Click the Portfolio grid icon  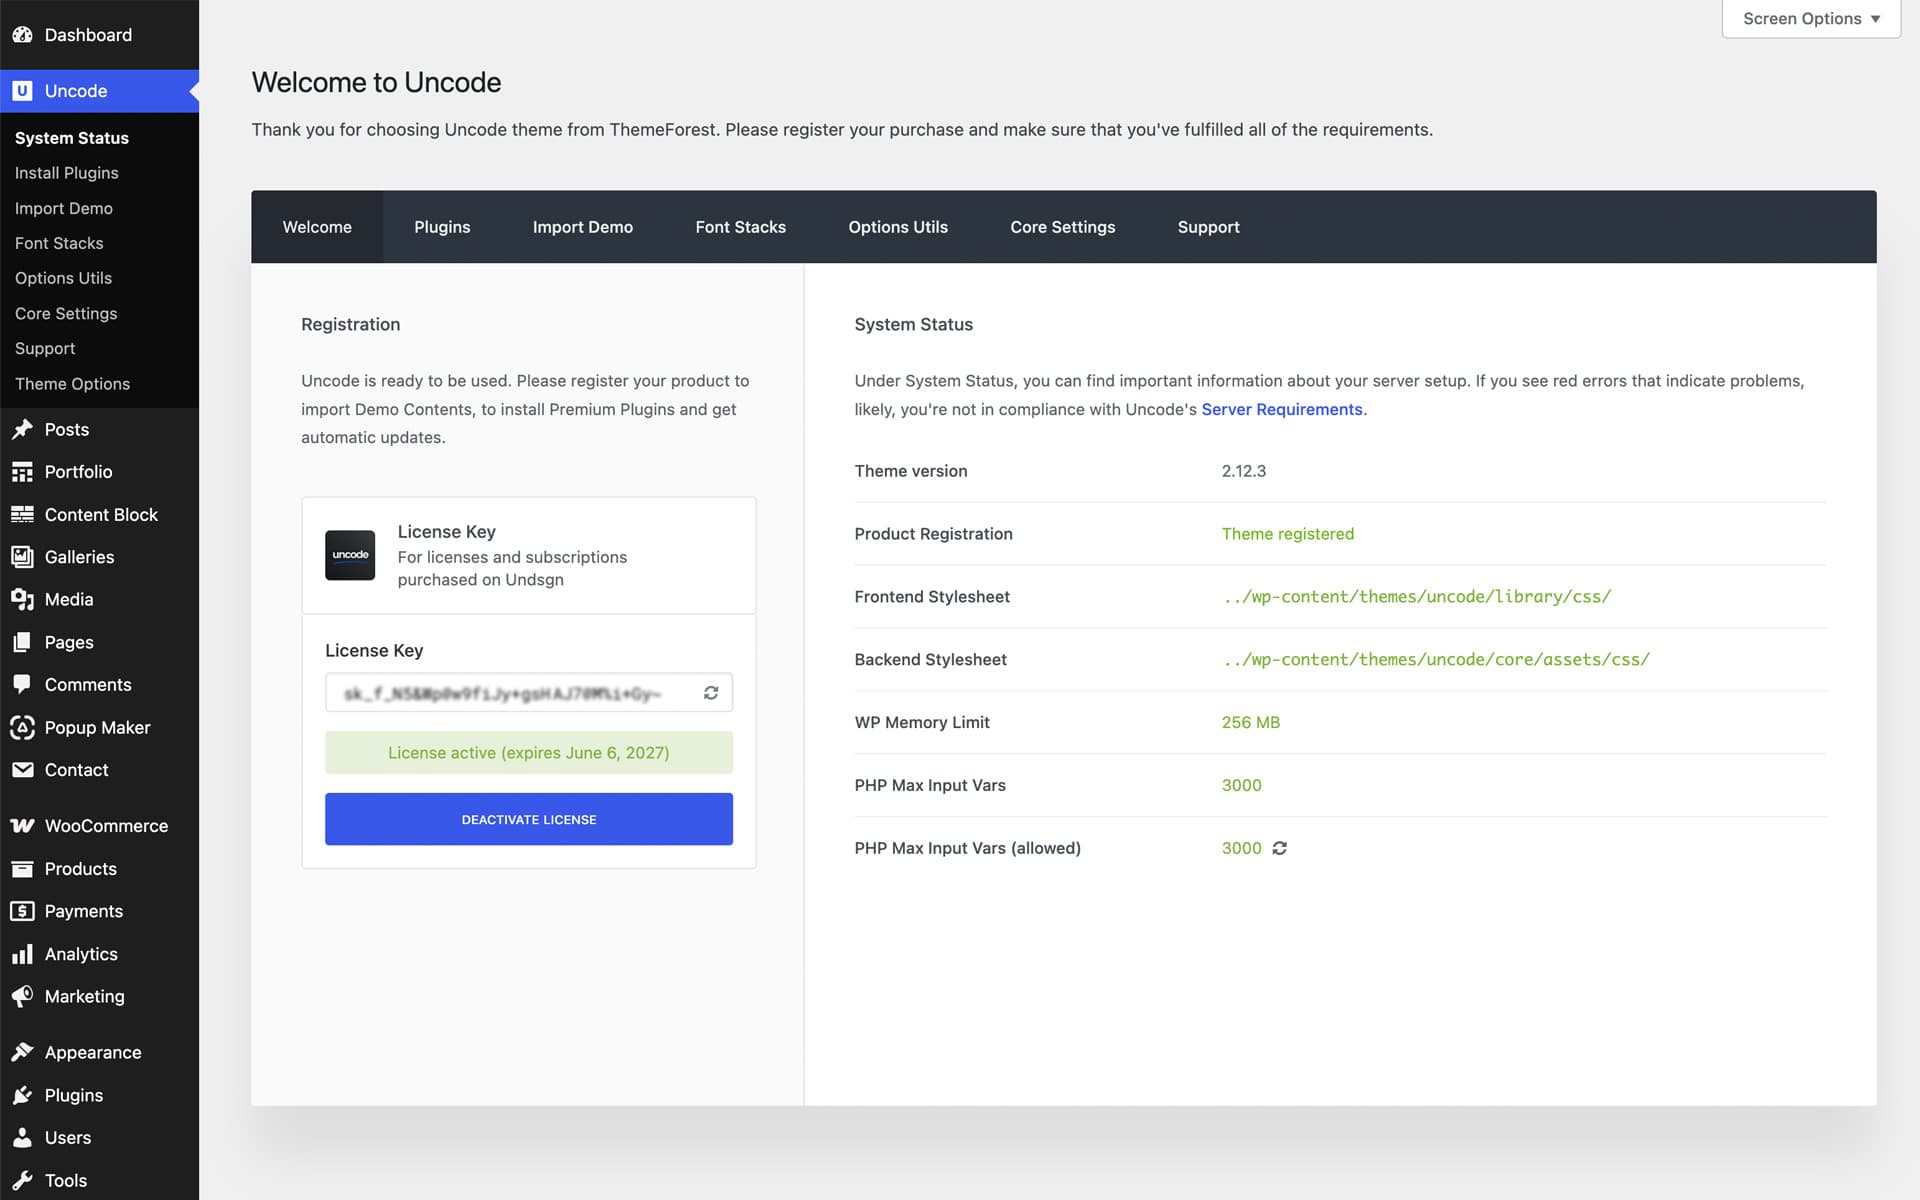coord(22,472)
